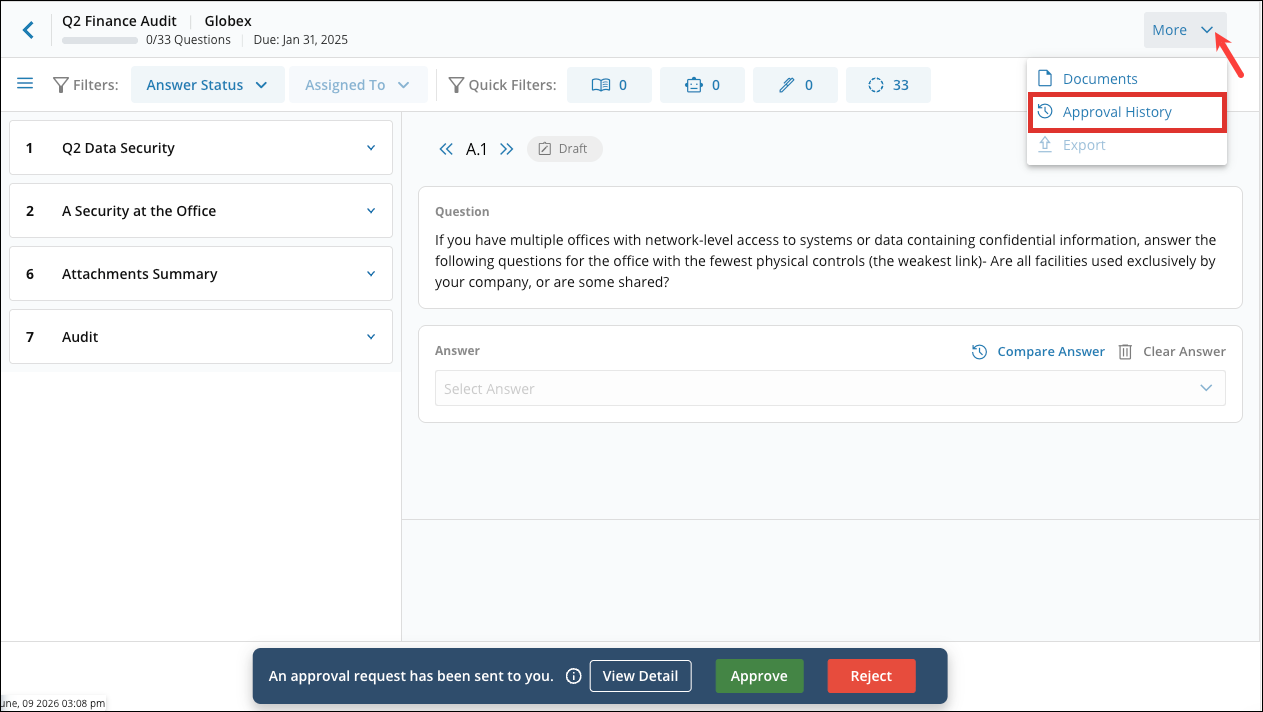
Task: Click the funnel icon beside Quick Filters
Action: [x=457, y=85]
